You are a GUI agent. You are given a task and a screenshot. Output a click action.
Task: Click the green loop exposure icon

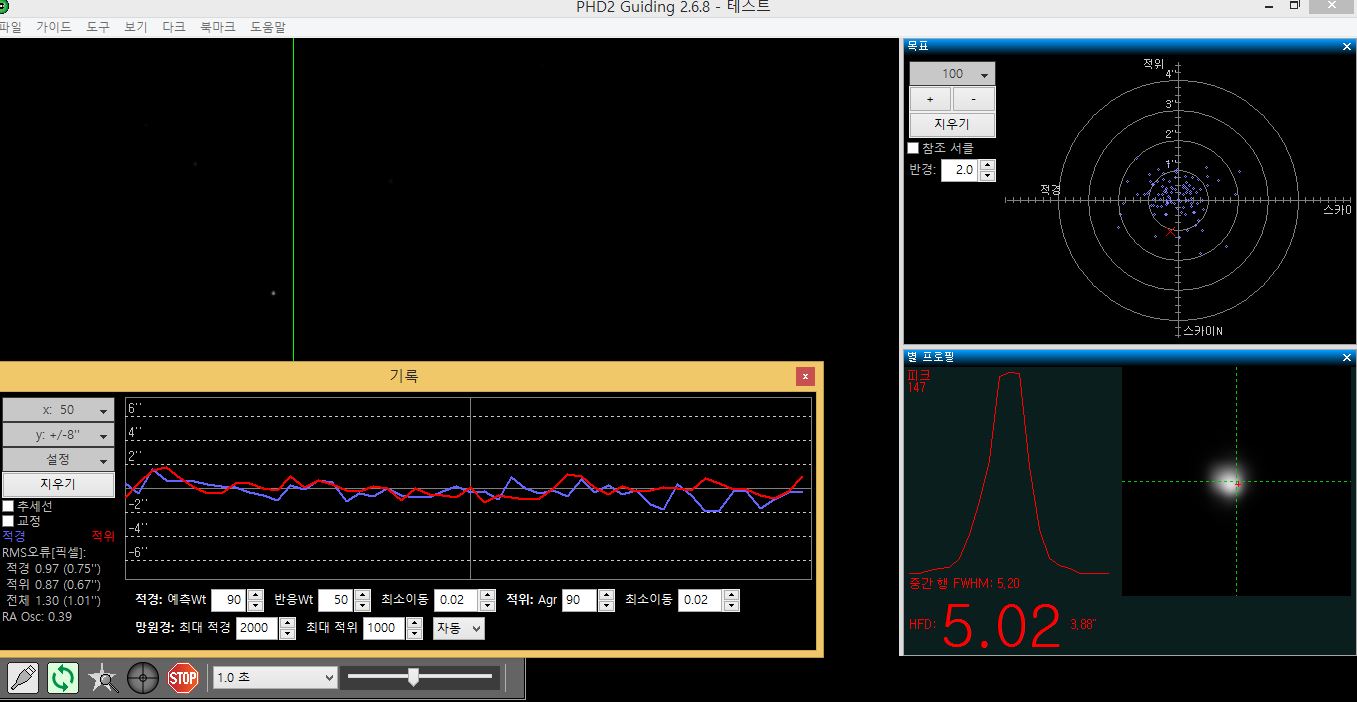click(62, 678)
